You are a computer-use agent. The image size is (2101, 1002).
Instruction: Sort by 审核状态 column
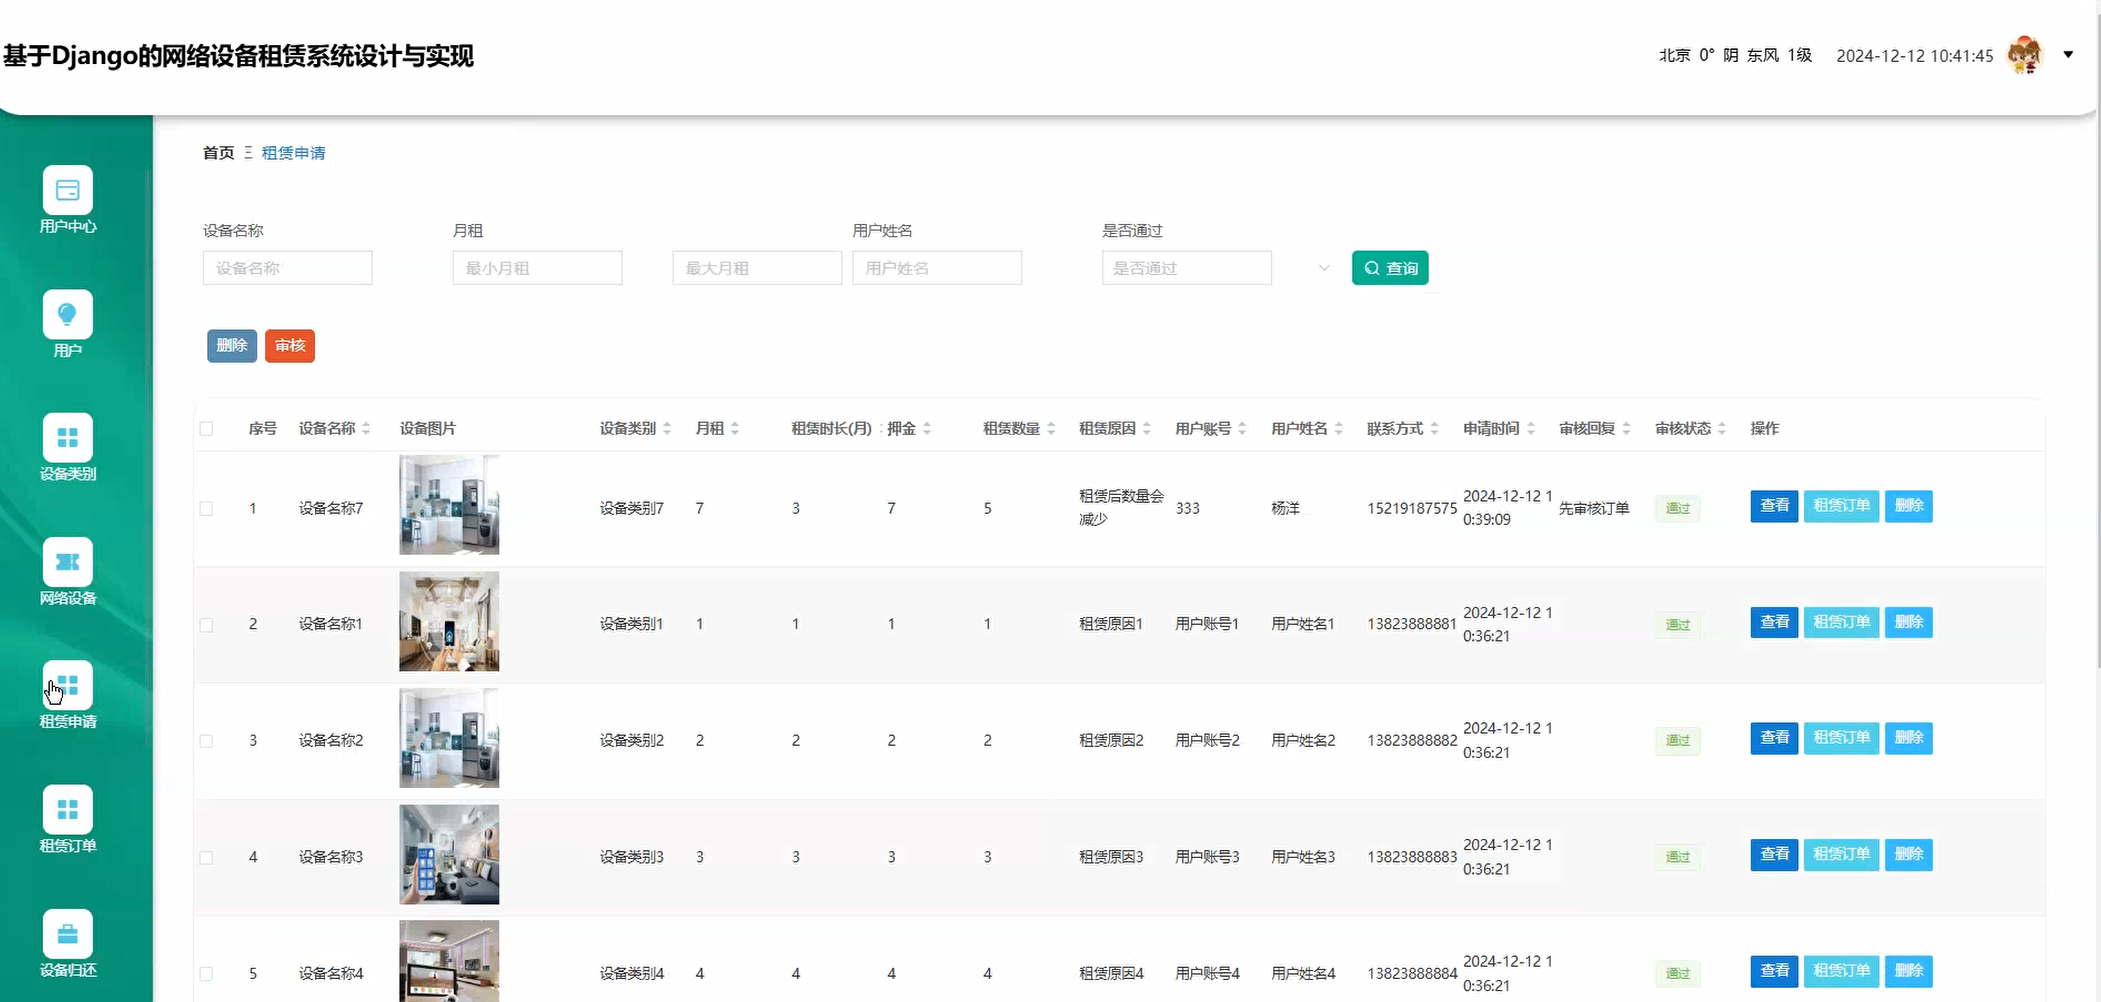coord(1722,428)
